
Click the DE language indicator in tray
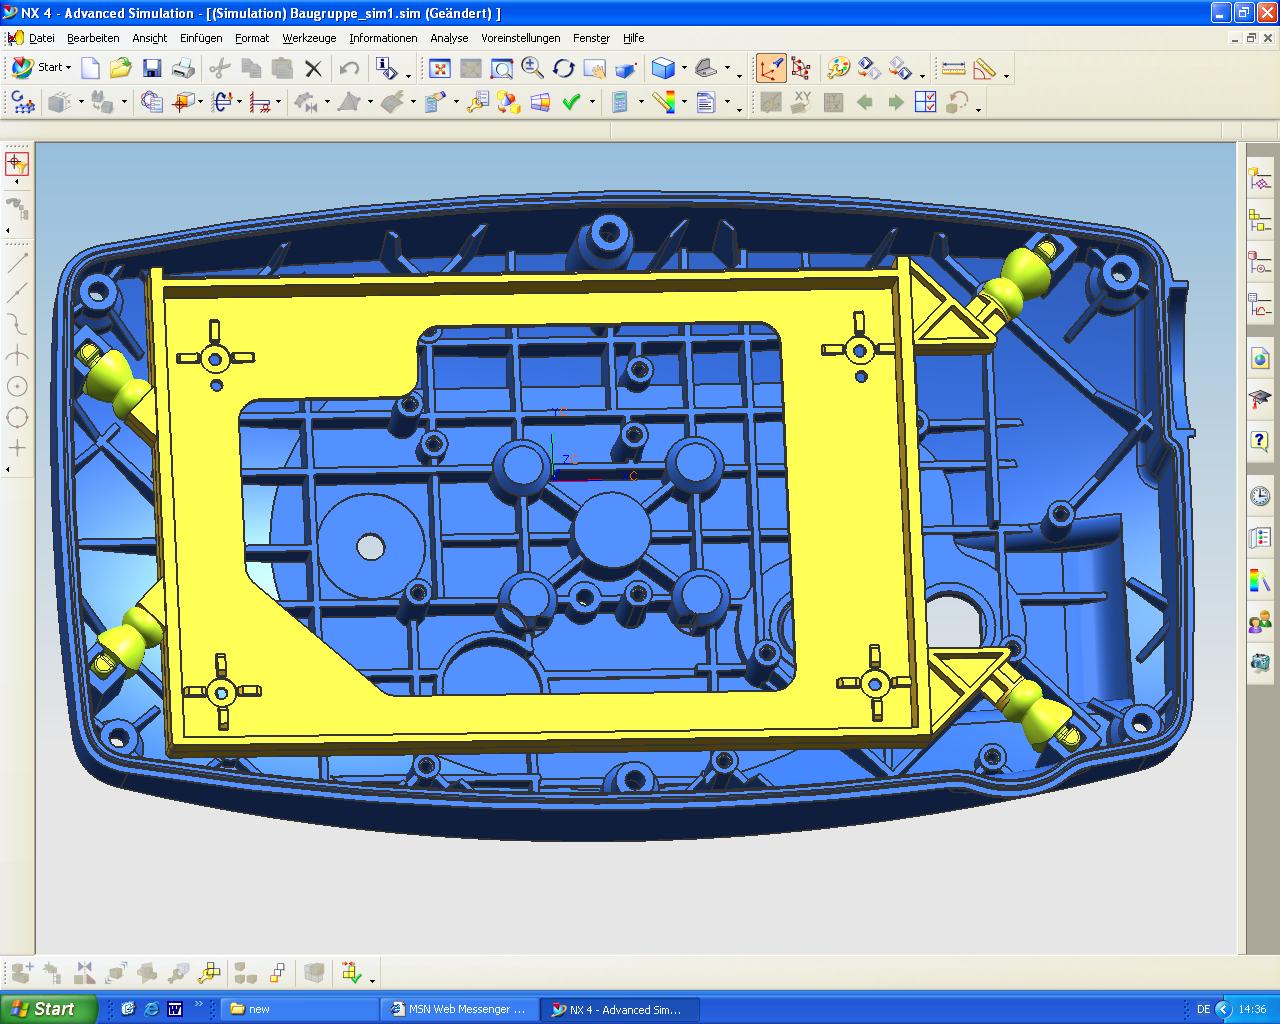1203,1009
